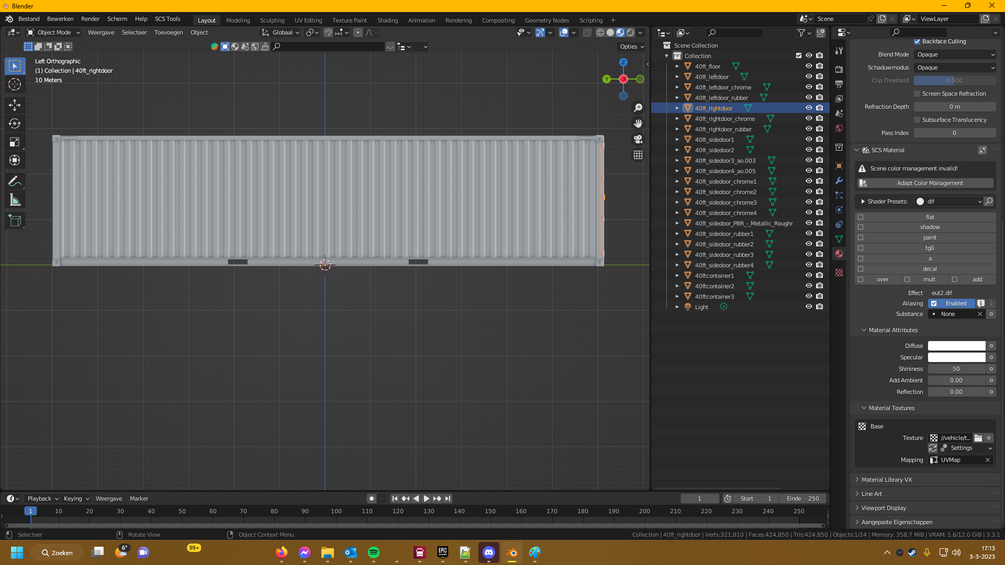Open Windows Zoeken search button
The width and height of the screenshot is (1005, 565).
(57, 552)
